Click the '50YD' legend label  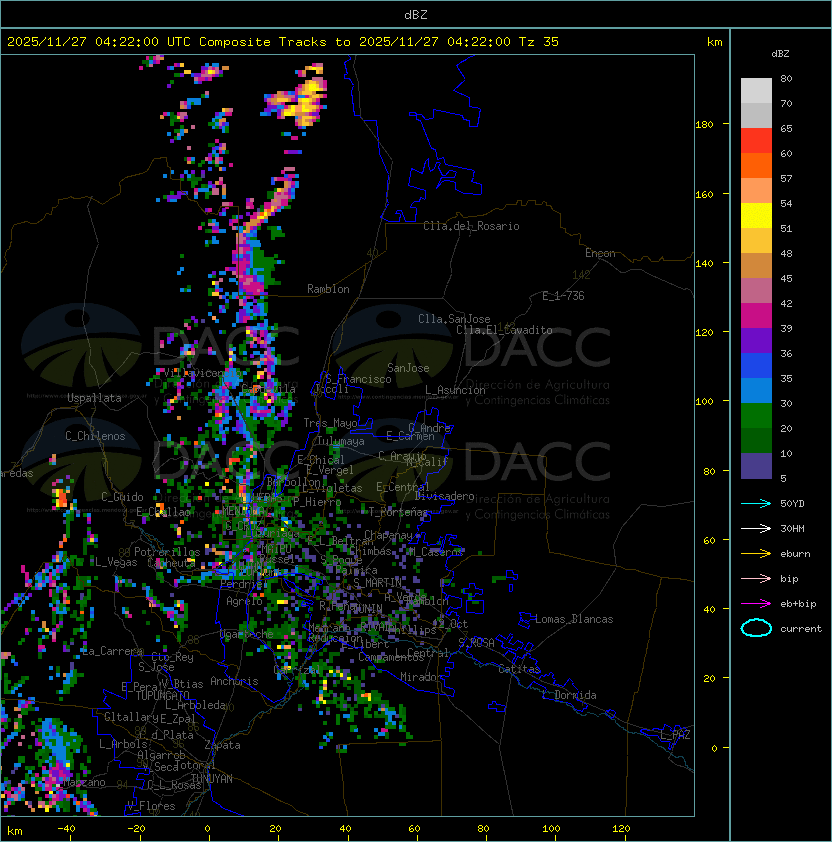click(x=792, y=503)
